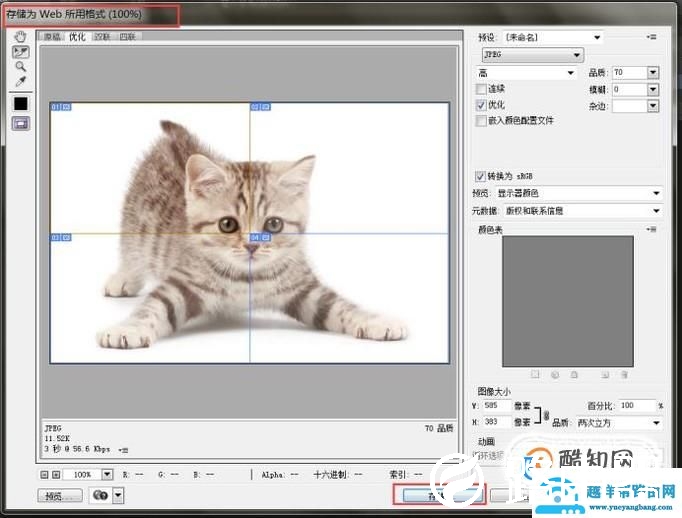Click the black eyedropper color swatch
Image resolution: width=682 pixels, height=518 pixels.
(x=20, y=103)
